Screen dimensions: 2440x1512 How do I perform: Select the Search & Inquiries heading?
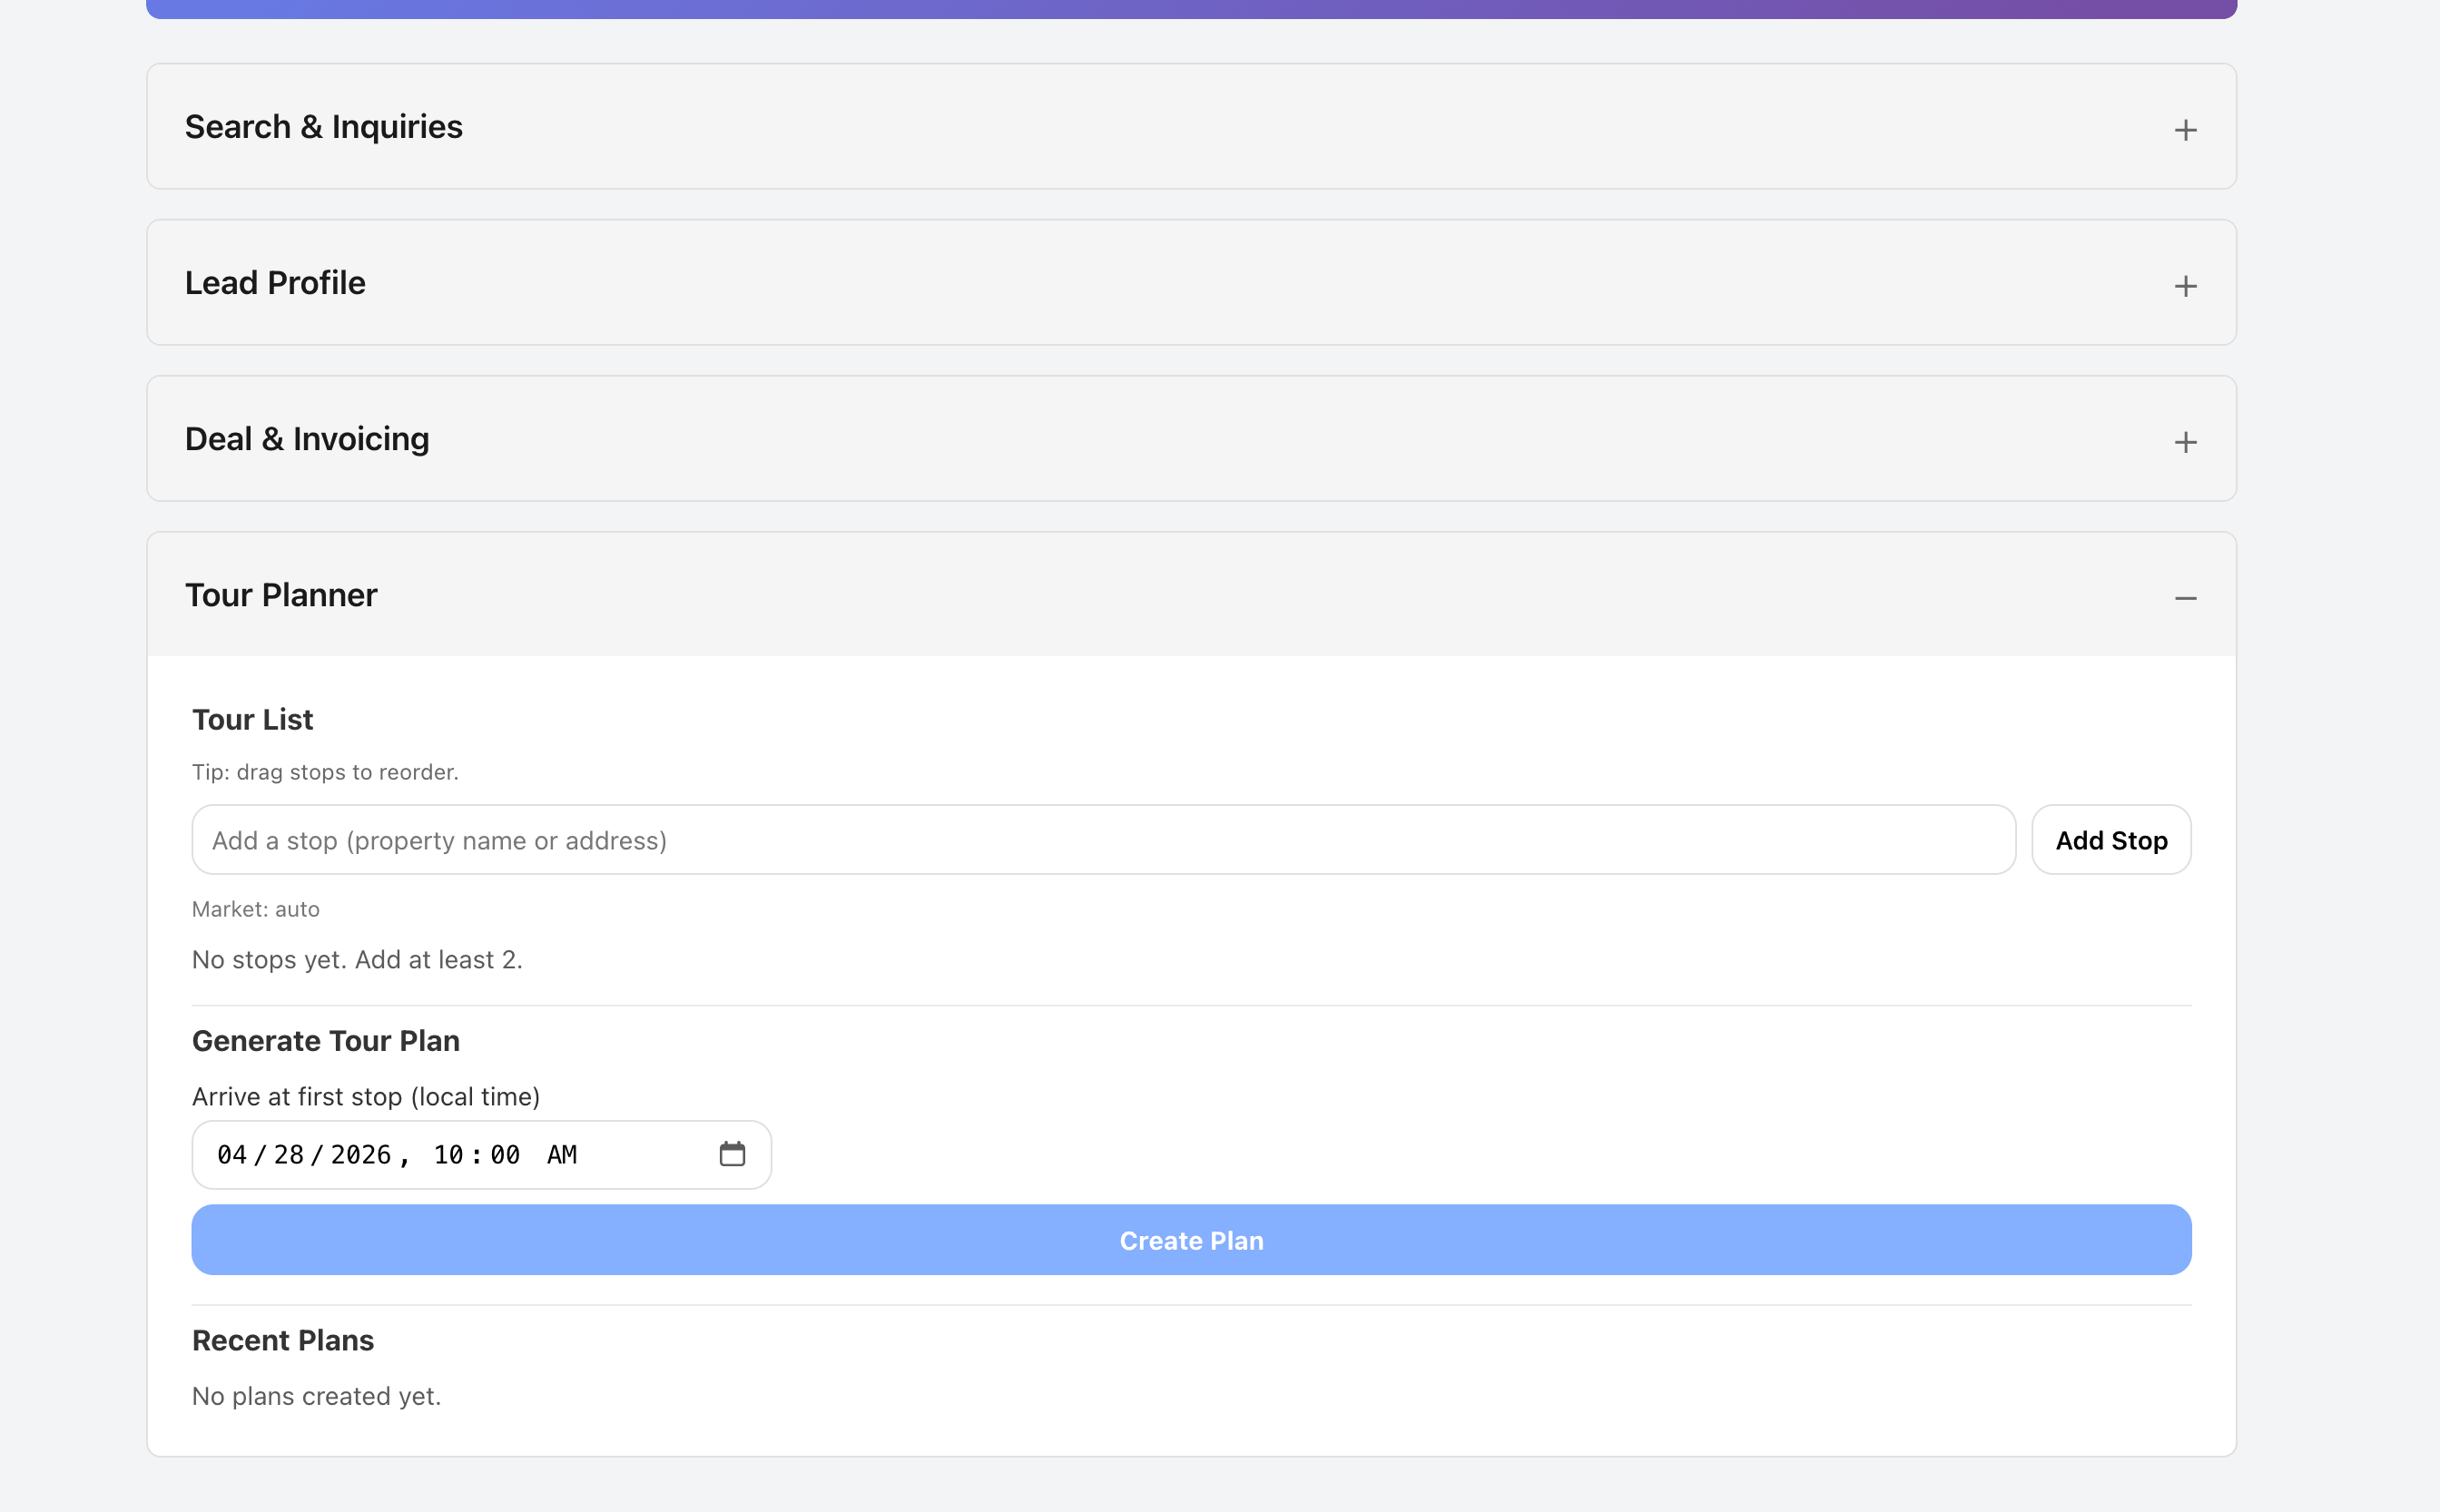click(323, 127)
